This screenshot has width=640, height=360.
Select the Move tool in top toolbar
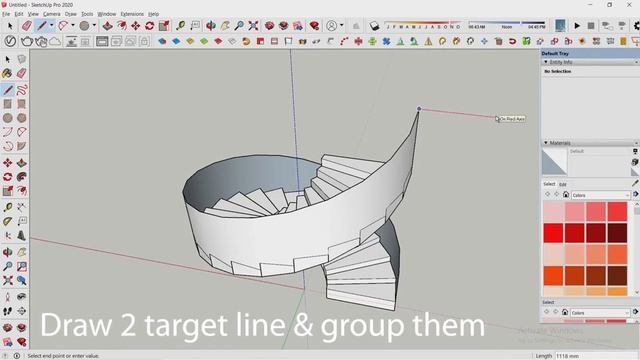pyautogui.click(x=136, y=26)
